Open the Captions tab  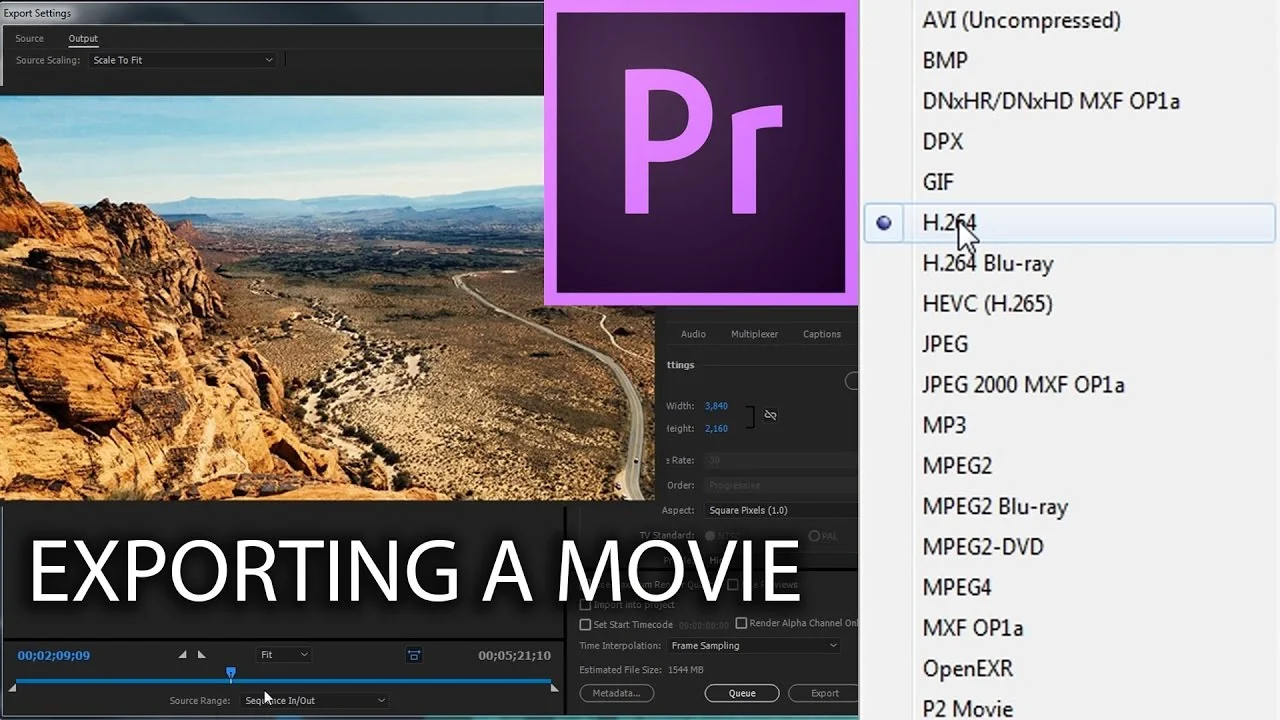coord(822,334)
